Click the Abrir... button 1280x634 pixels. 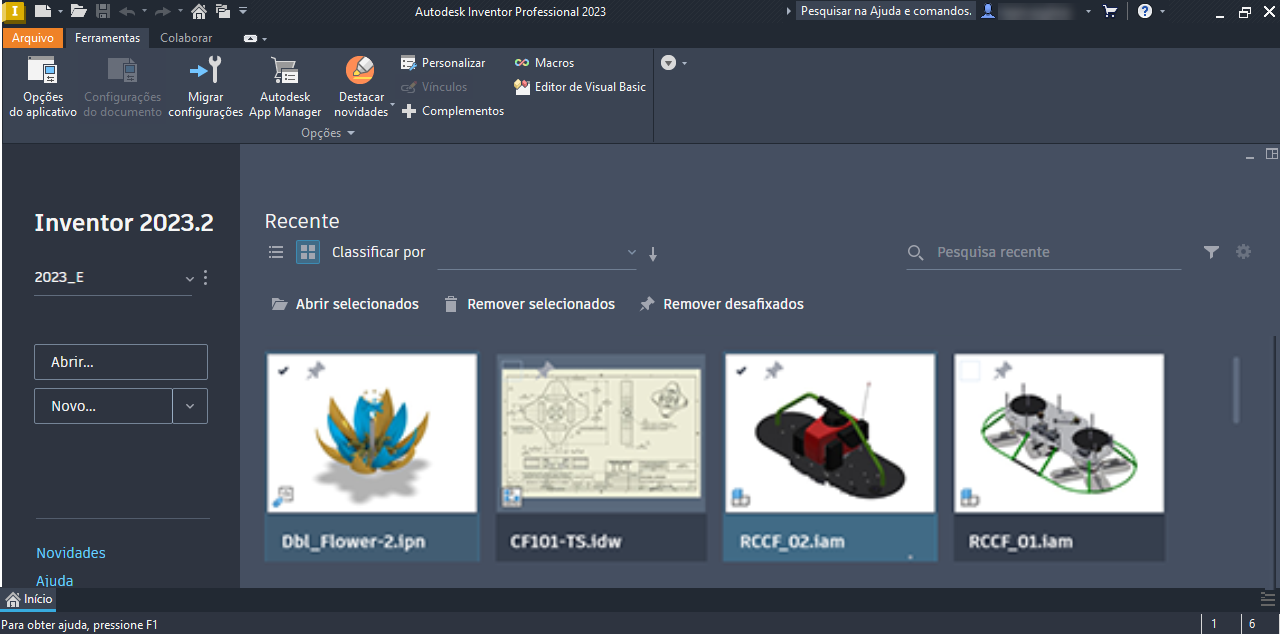pos(121,362)
